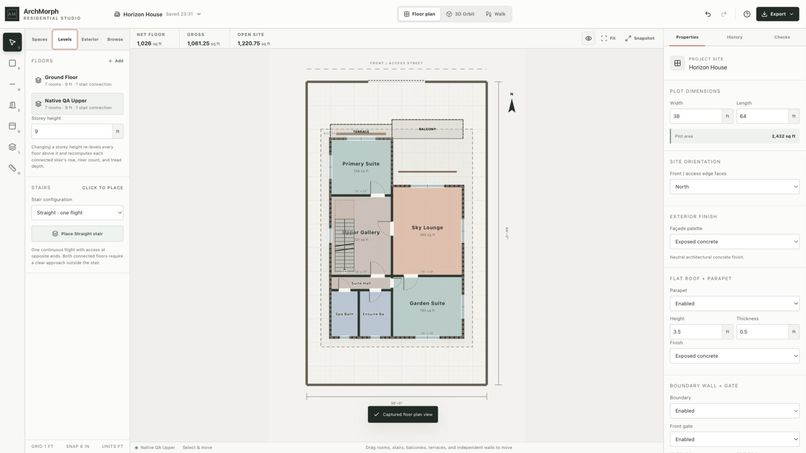Click the Open Site 1,220.75 value
The image size is (806, 453).
pos(253,44)
